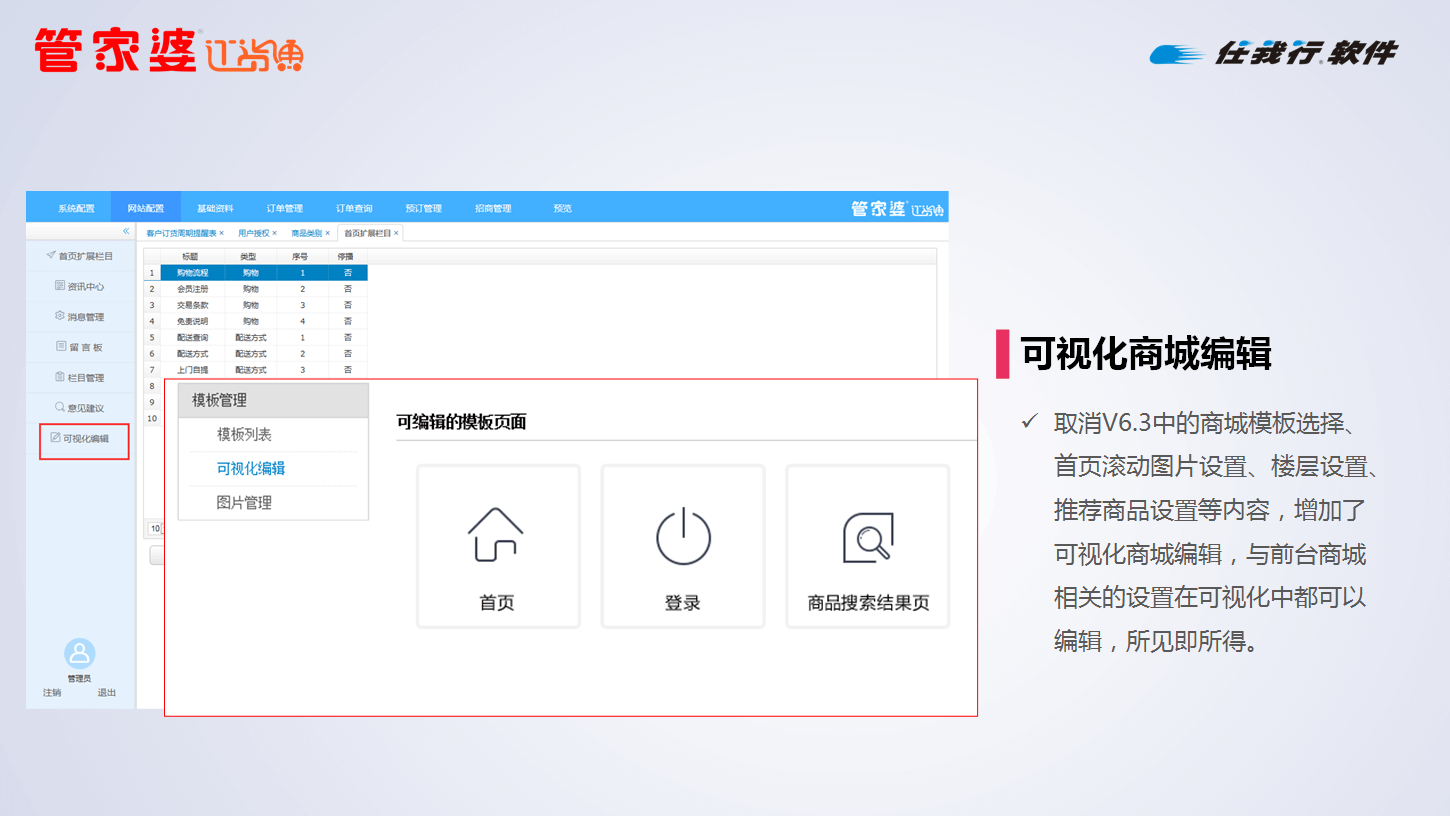This screenshot has width=1450, height=816.
Task: Click the 管理员 user avatar icon
Action: click(x=80, y=654)
